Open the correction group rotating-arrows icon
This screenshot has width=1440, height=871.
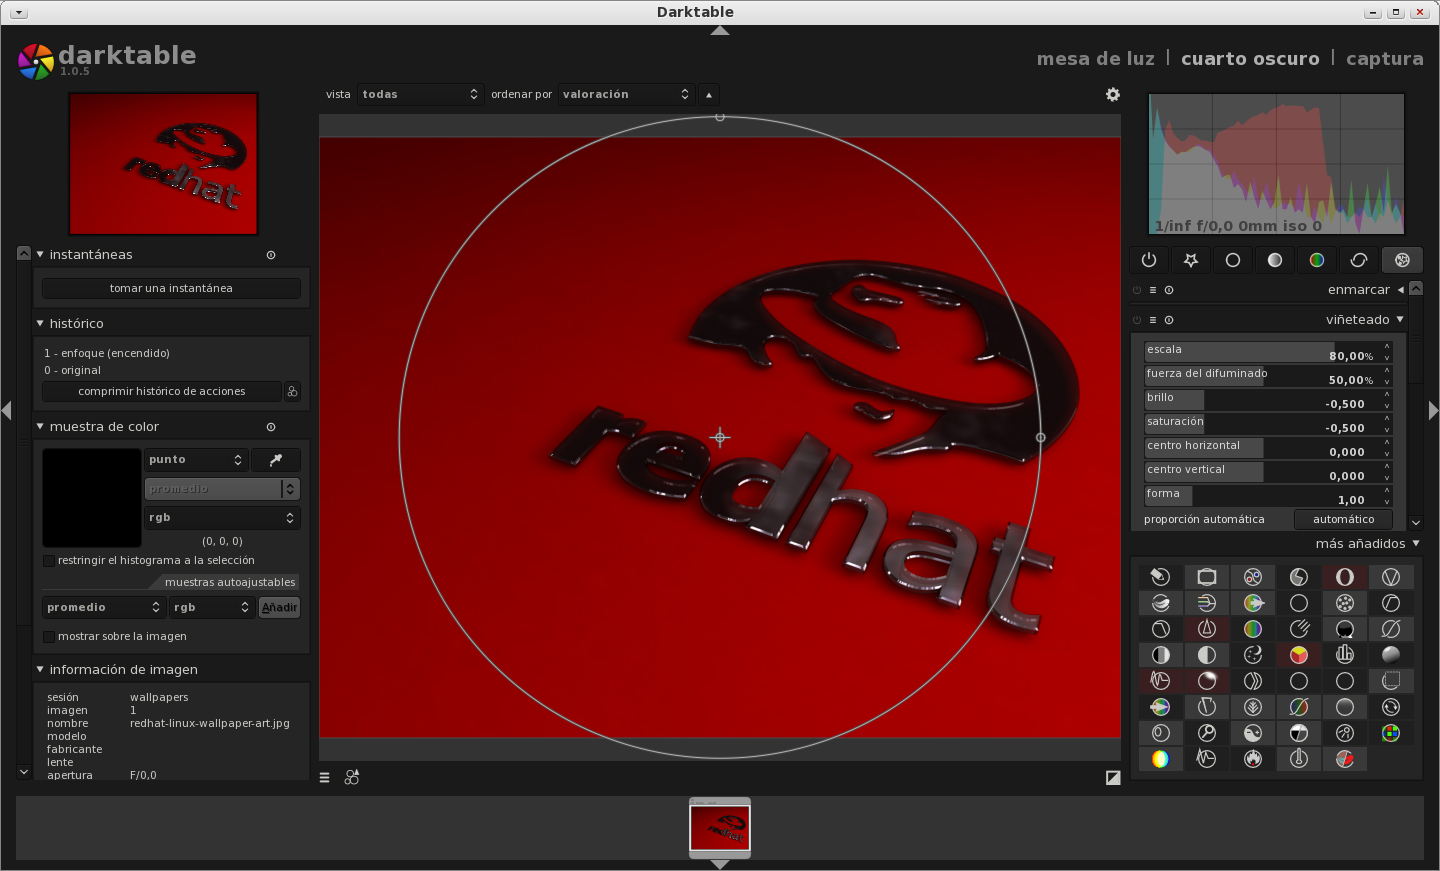[x=1359, y=260]
